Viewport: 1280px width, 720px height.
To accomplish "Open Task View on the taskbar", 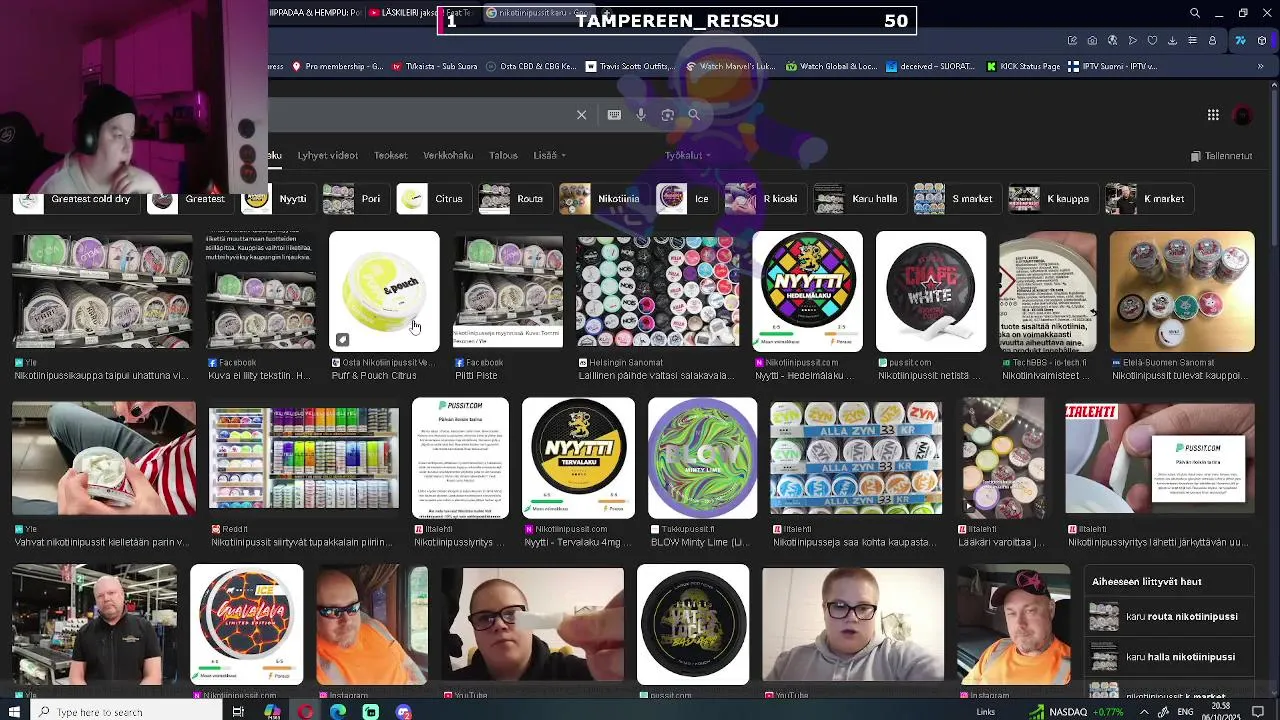I will point(238,712).
